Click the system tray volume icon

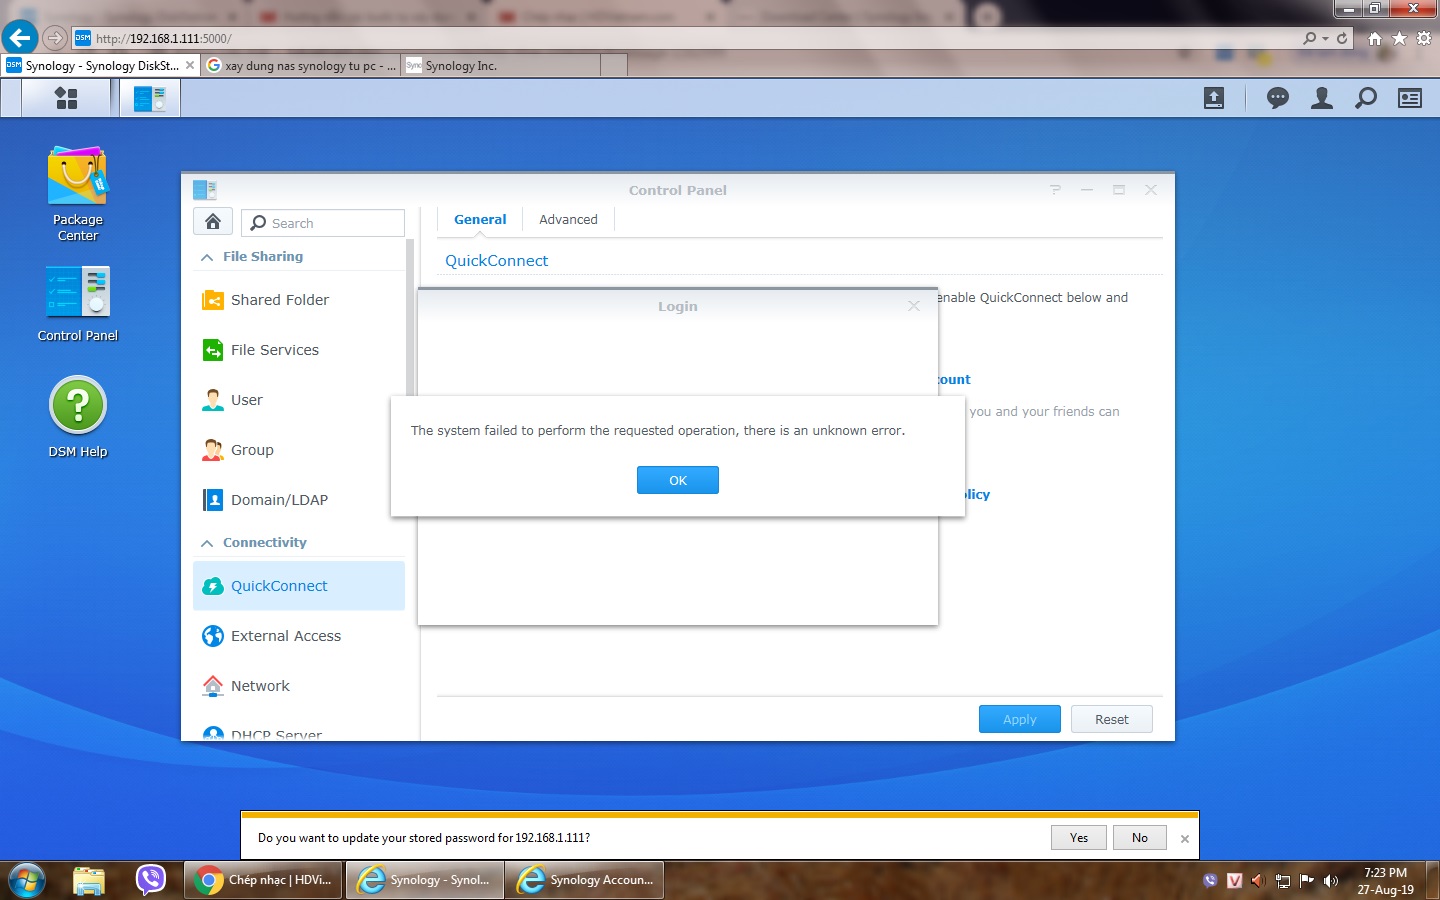pyautogui.click(x=1330, y=881)
